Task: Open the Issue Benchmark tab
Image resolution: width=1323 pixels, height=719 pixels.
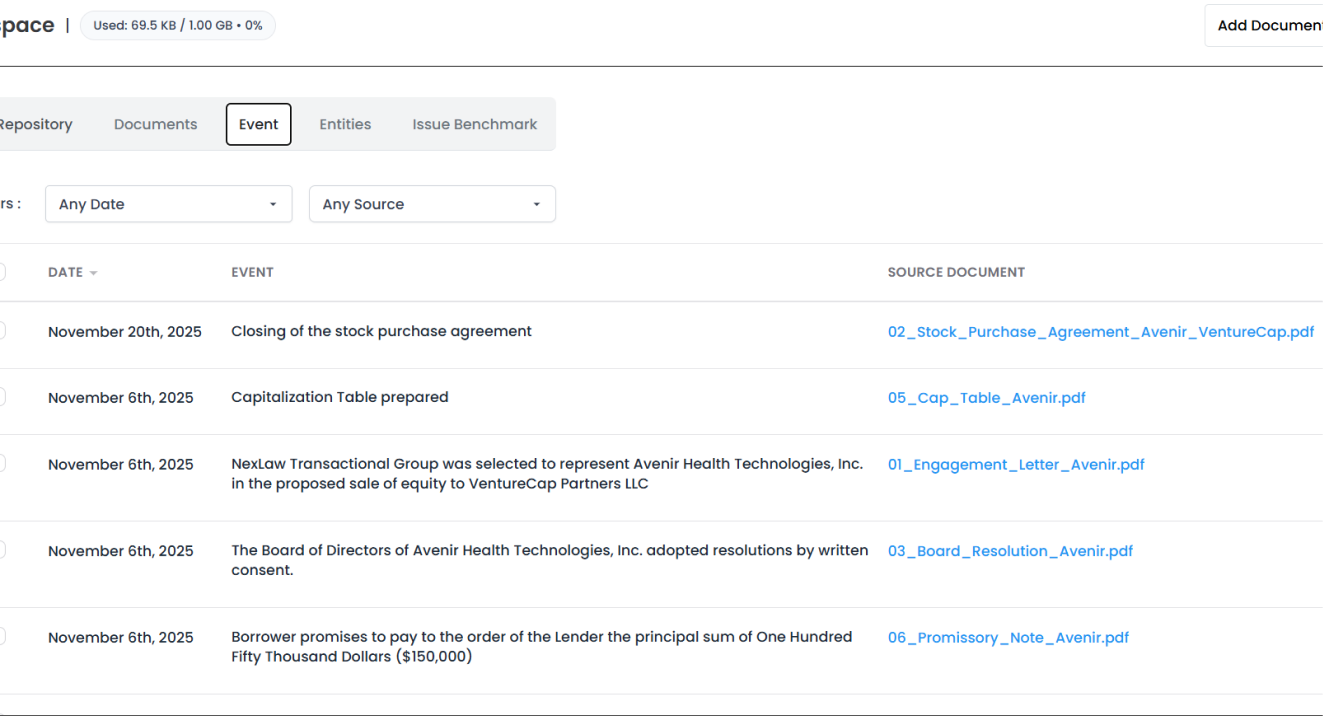Action: pyautogui.click(x=475, y=124)
